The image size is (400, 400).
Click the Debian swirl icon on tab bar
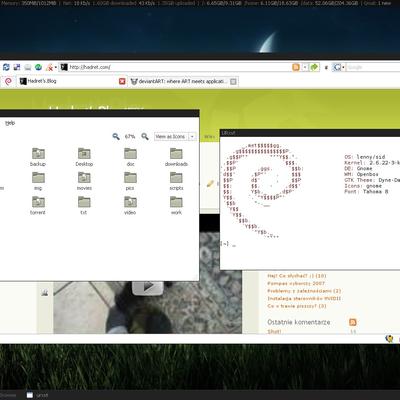click(x=8, y=81)
